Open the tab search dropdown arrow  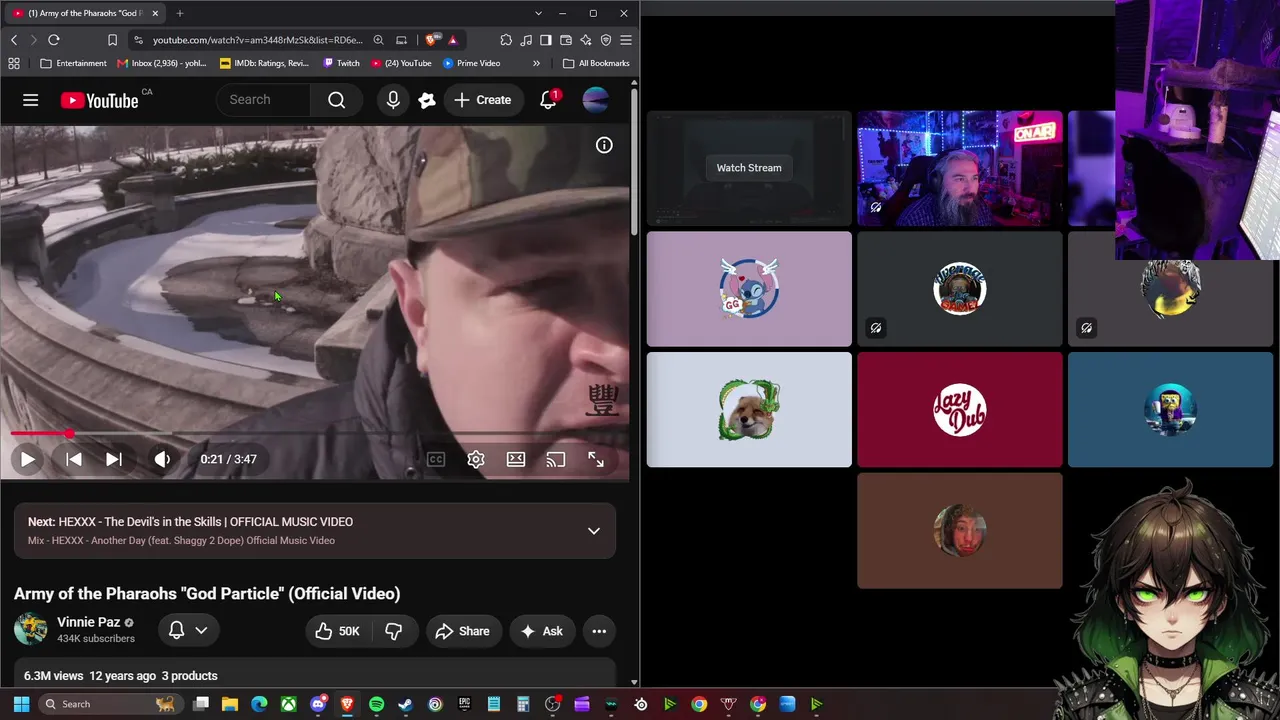[538, 13]
